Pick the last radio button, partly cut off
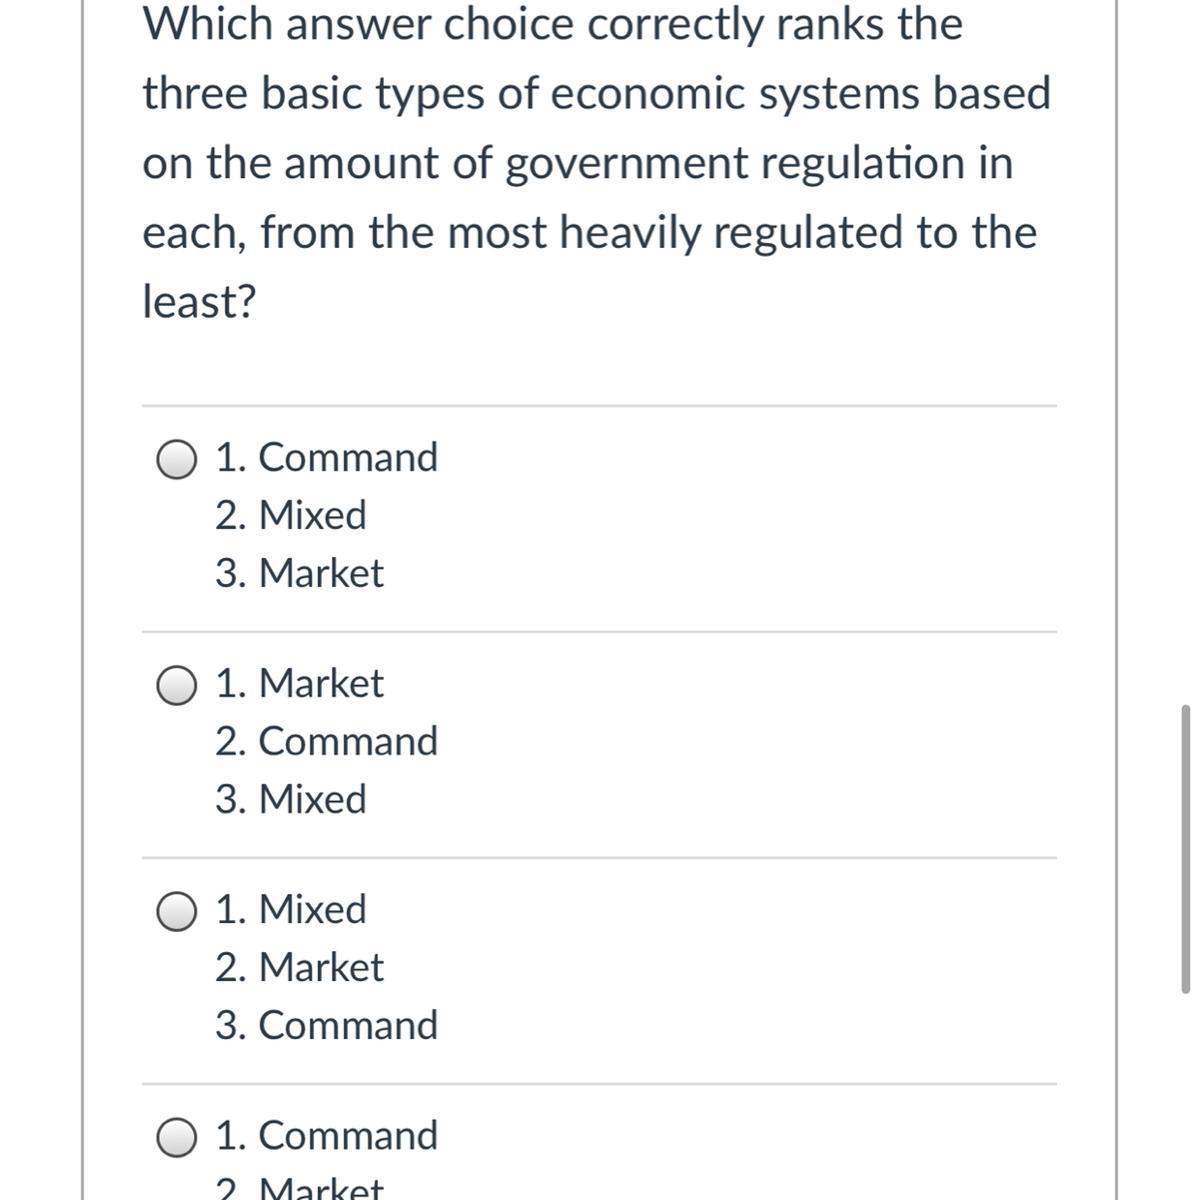The height and width of the screenshot is (1200, 1200). [x=177, y=1138]
